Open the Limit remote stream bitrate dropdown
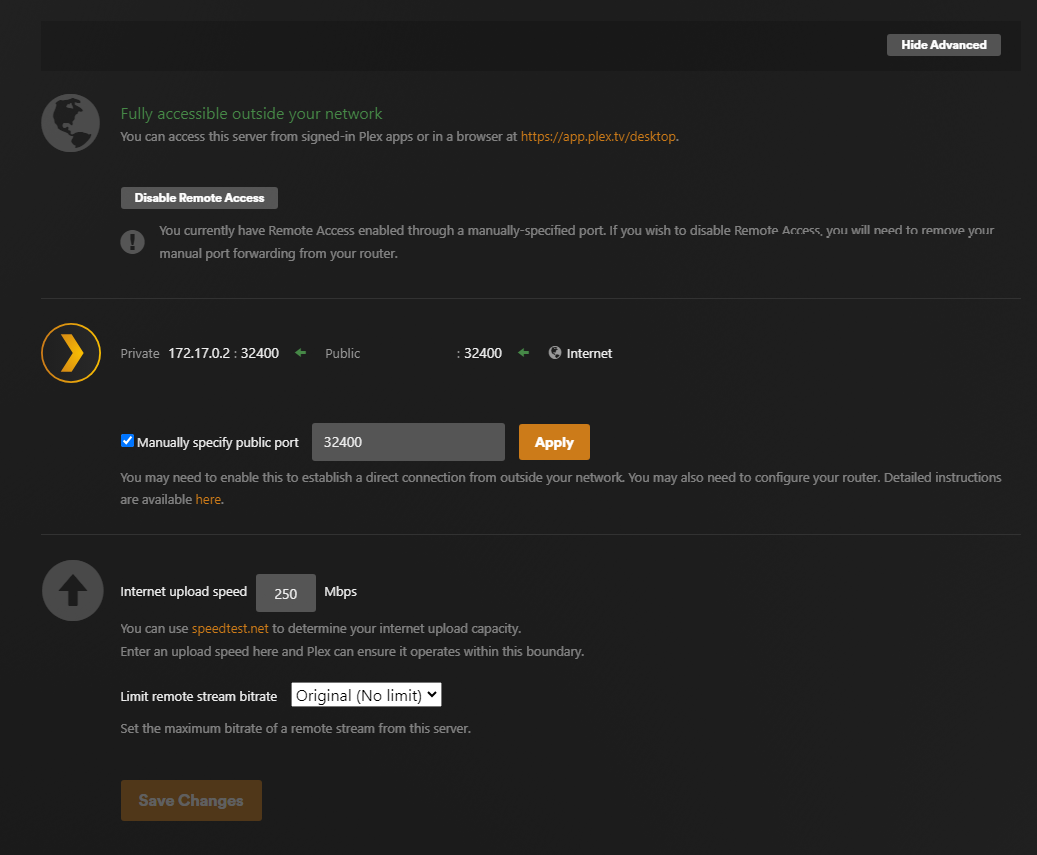1037x855 pixels. (x=366, y=695)
